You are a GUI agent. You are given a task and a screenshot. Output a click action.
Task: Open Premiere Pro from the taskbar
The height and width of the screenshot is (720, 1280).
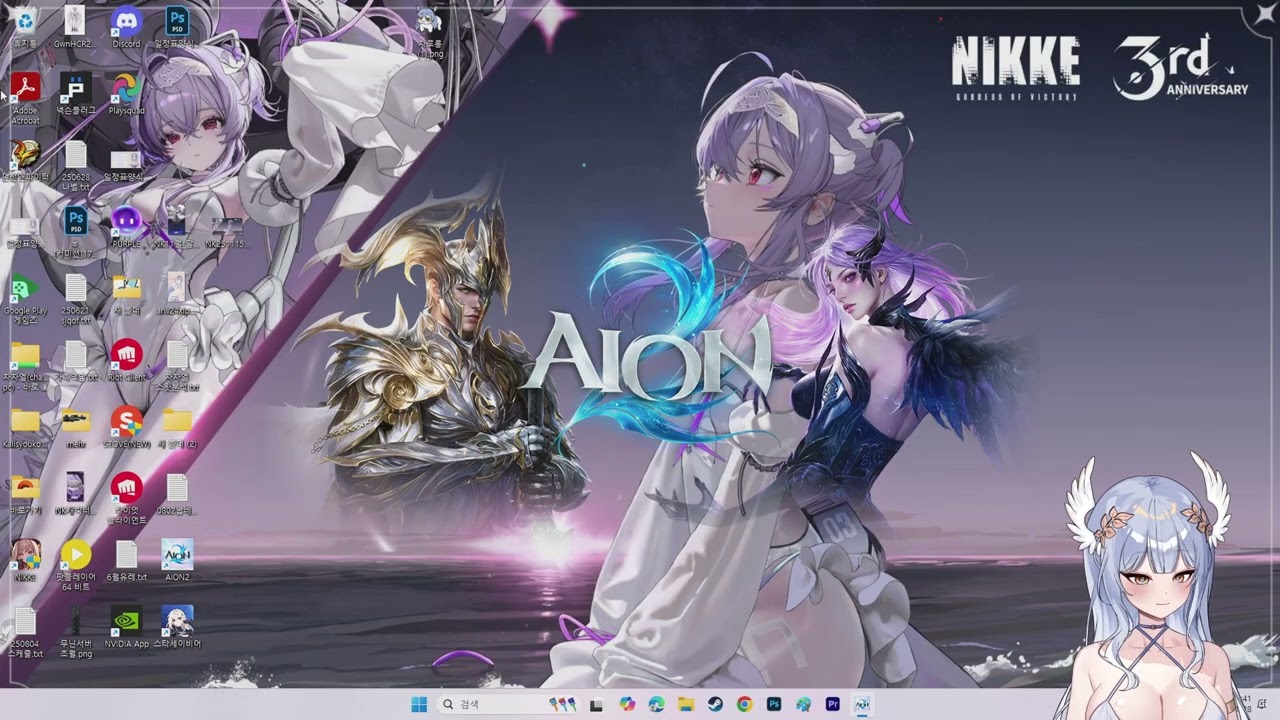click(x=832, y=704)
